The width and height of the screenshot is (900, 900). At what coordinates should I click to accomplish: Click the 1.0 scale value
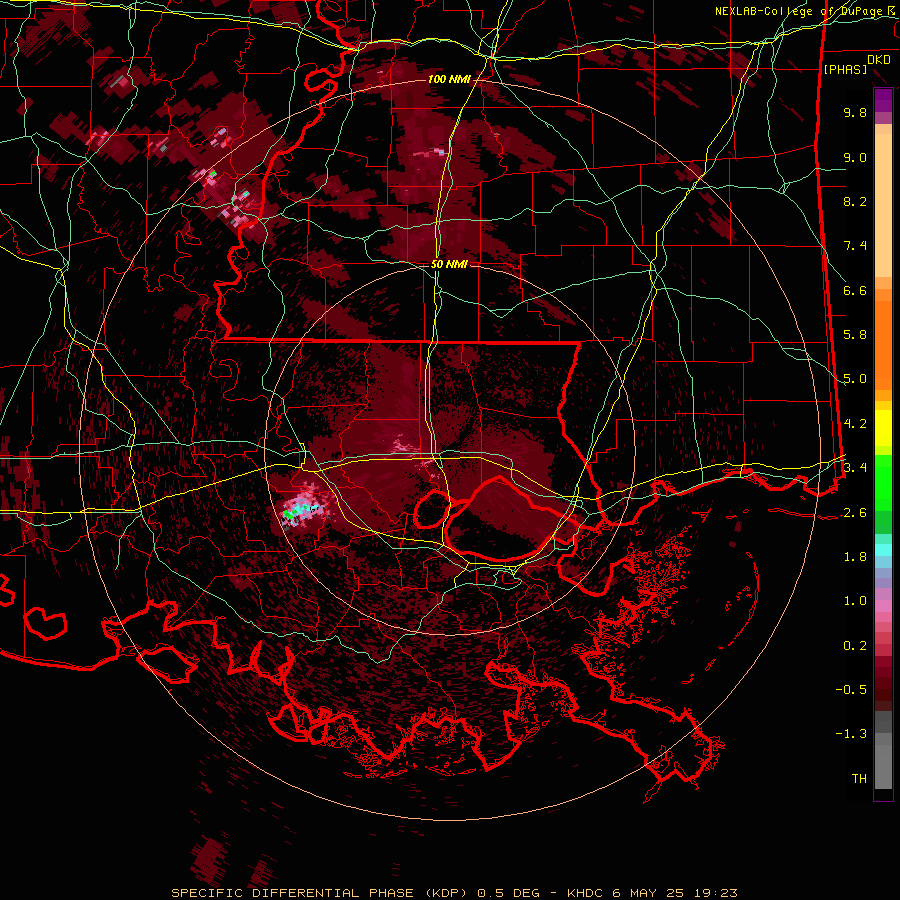coord(855,601)
